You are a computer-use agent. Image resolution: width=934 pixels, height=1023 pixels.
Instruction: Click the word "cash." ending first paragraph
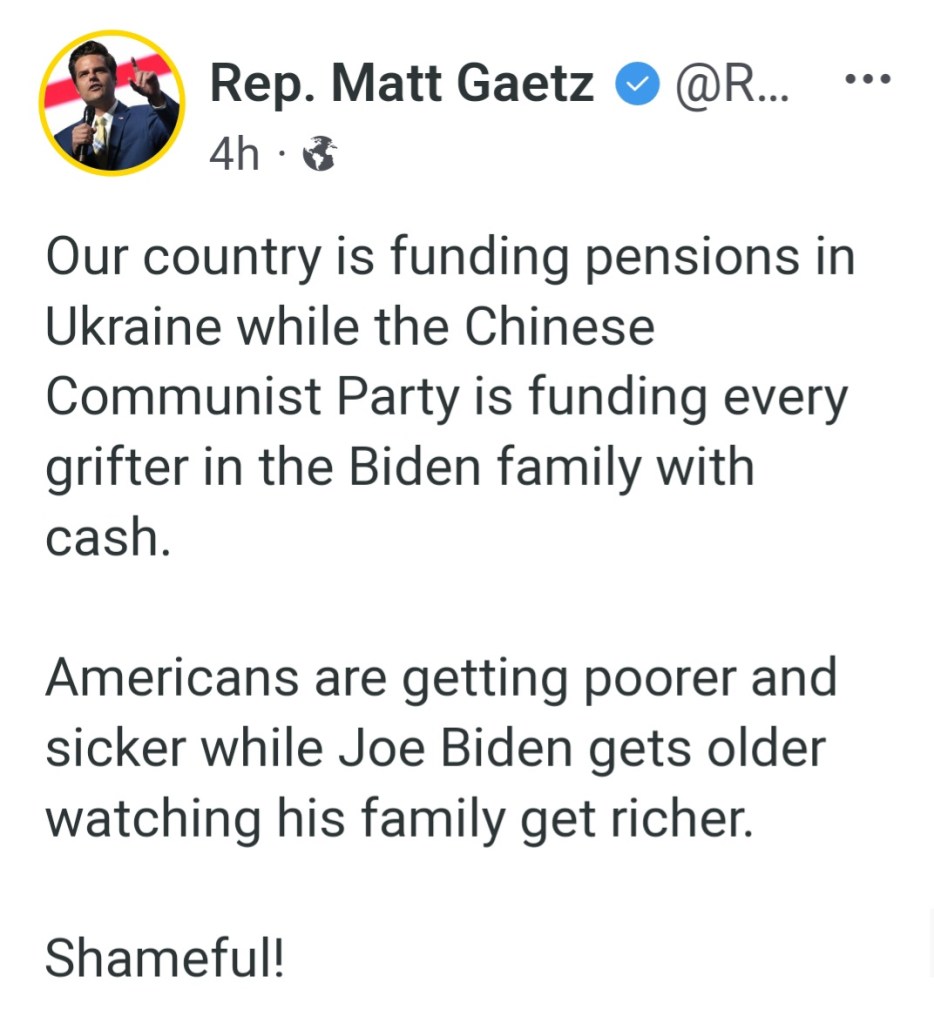pyautogui.click(x=104, y=538)
